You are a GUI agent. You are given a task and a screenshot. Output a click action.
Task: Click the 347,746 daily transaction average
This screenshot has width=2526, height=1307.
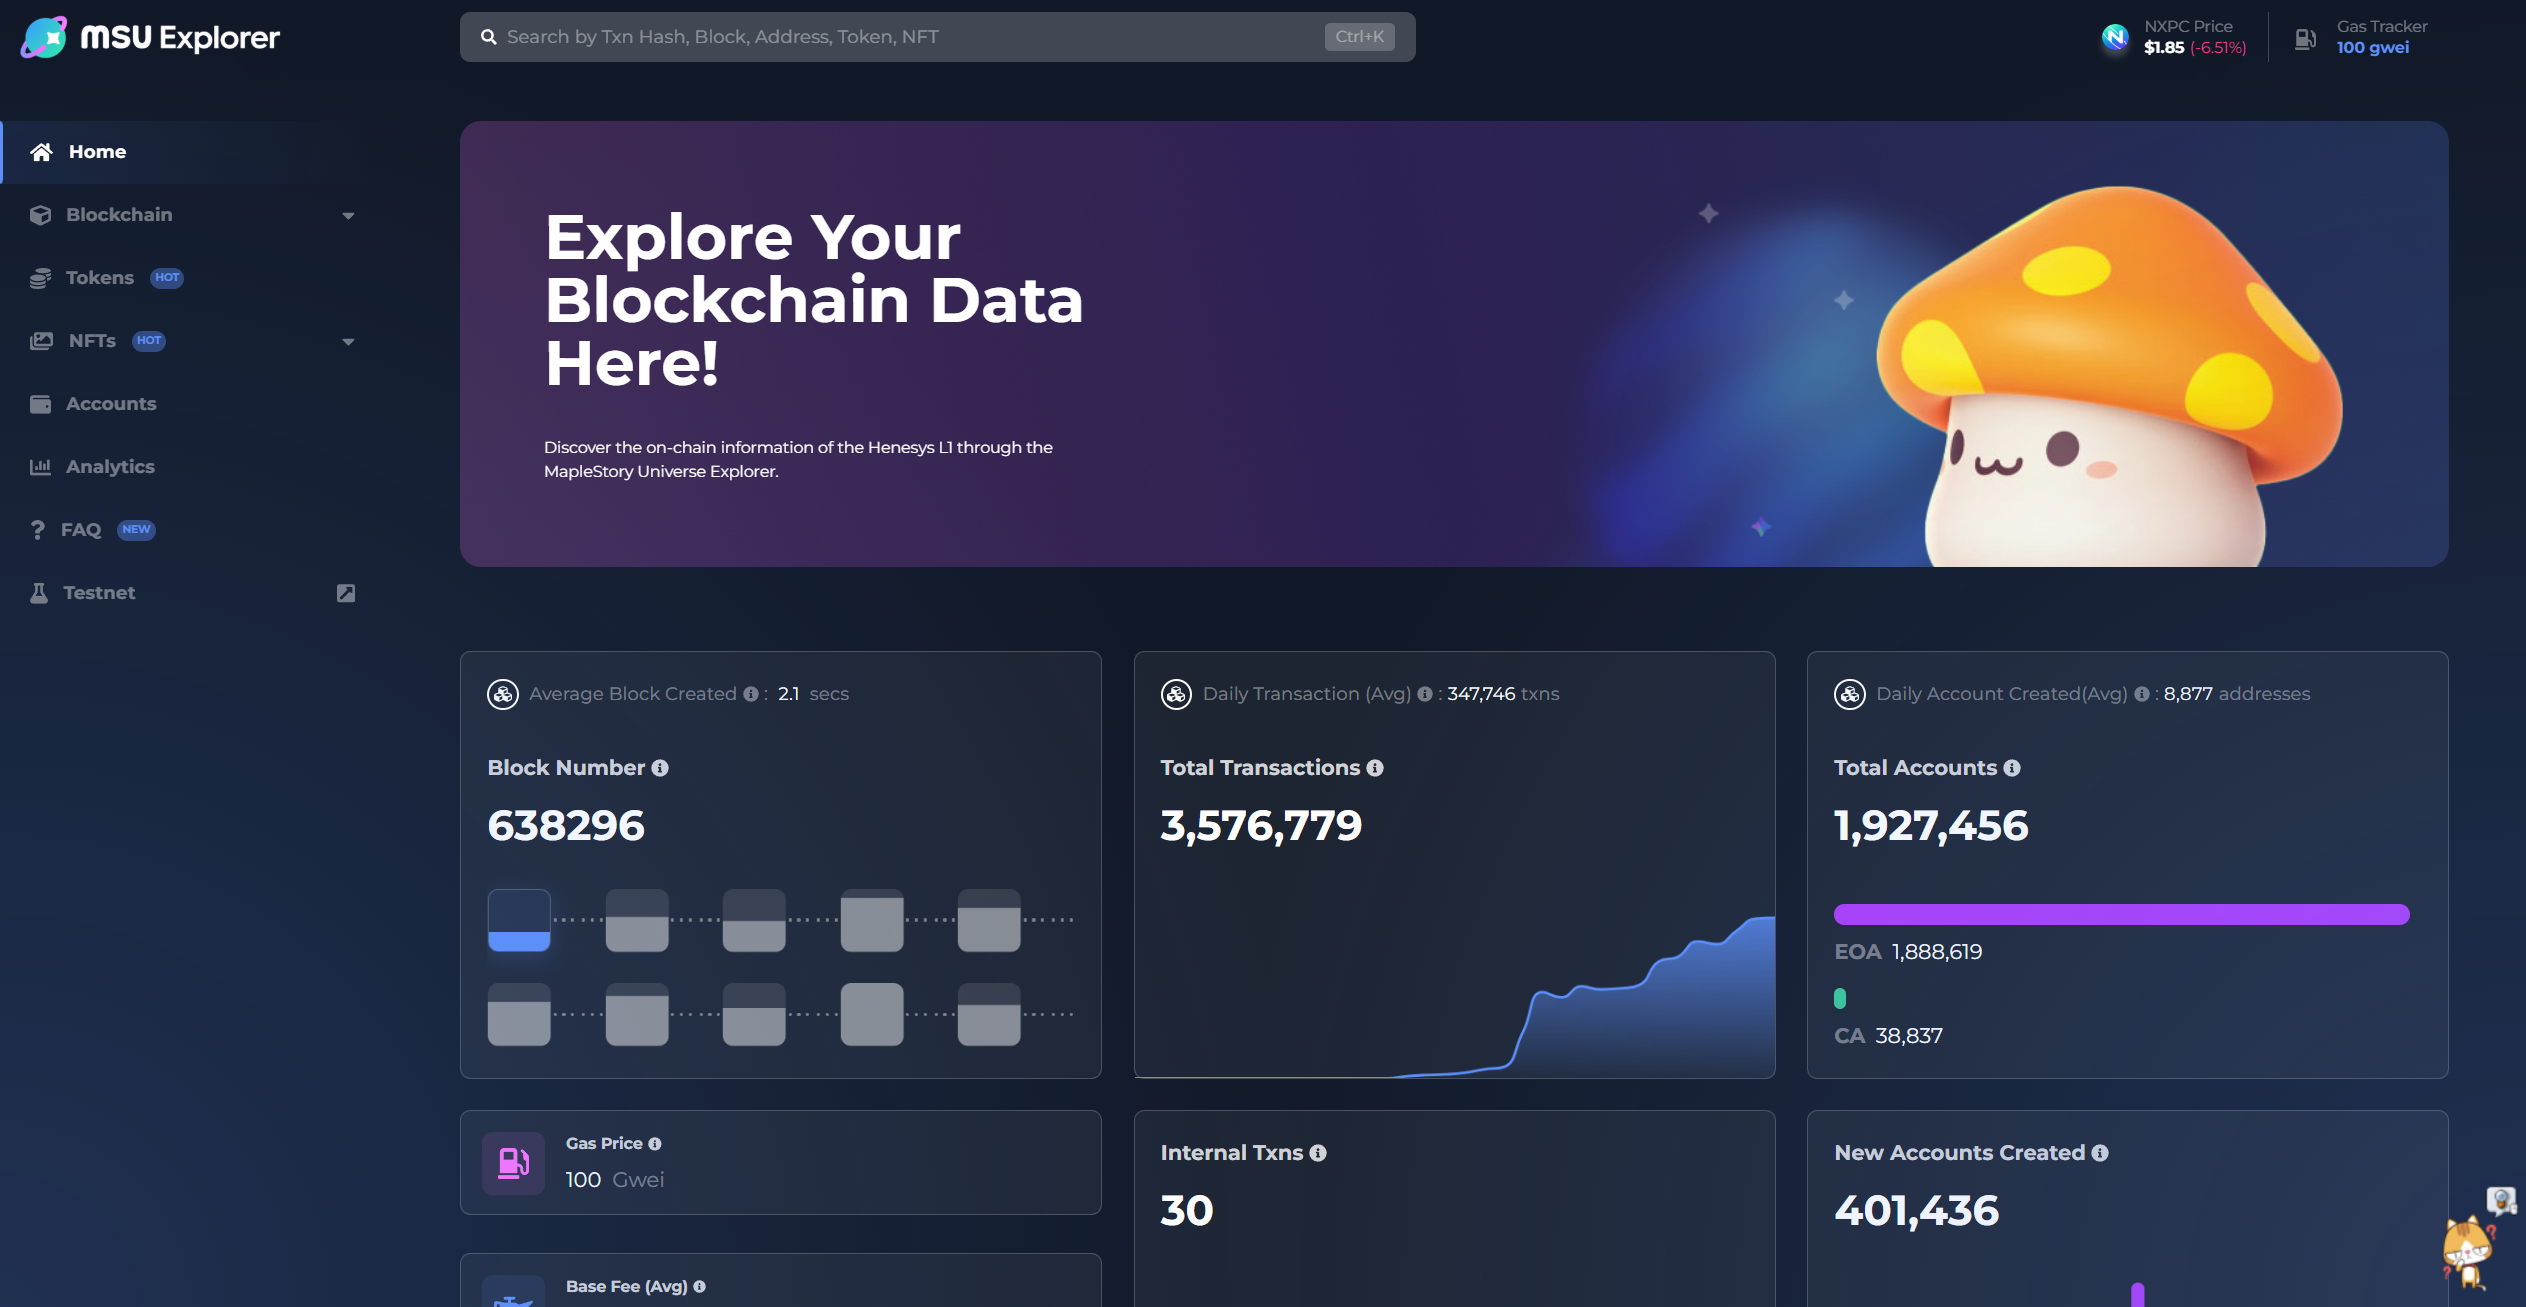point(1481,694)
